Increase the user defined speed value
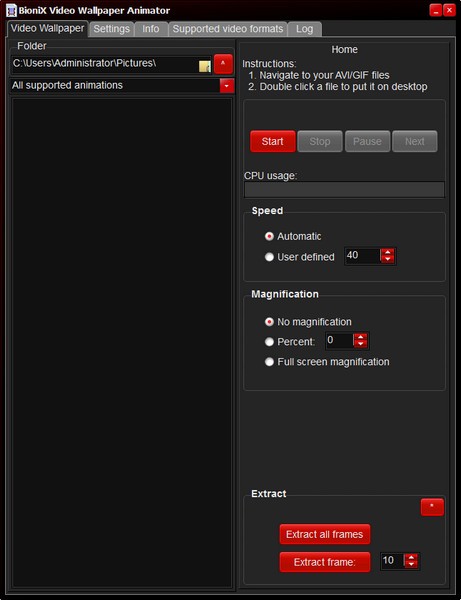The image size is (461, 600). [388, 252]
